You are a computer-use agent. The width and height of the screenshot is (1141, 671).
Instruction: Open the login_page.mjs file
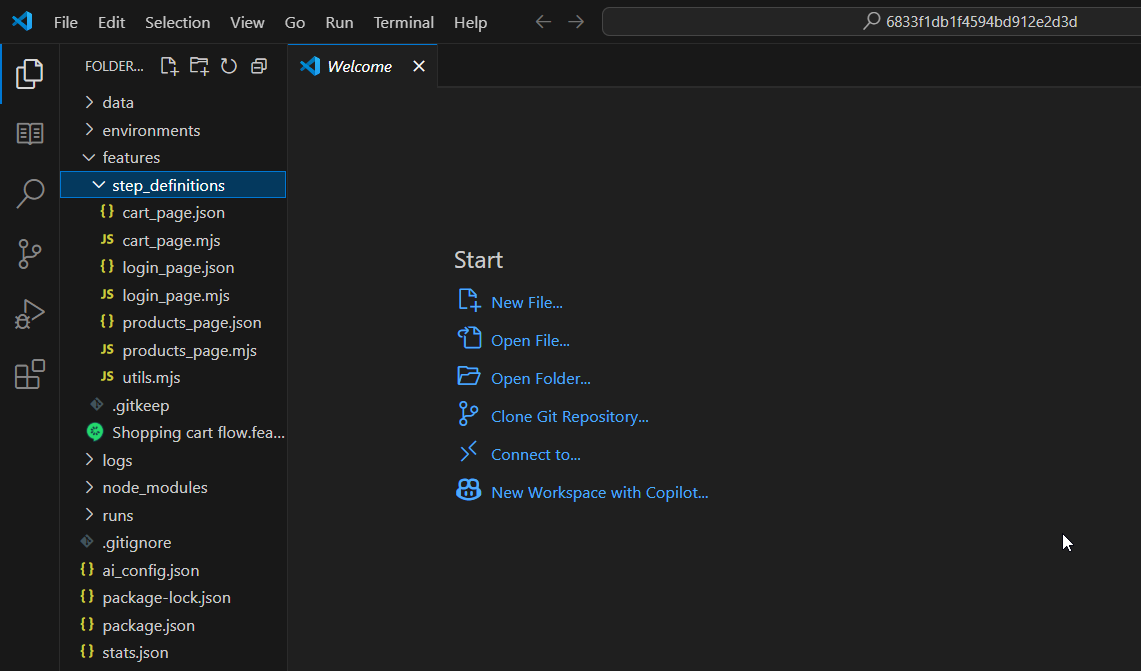pyautogui.click(x=176, y=296)
